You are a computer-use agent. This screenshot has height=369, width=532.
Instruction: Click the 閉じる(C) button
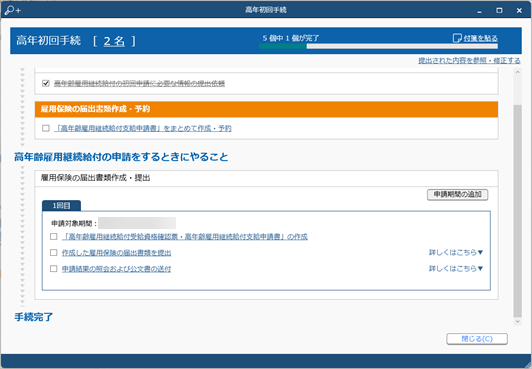coord(477,339)
